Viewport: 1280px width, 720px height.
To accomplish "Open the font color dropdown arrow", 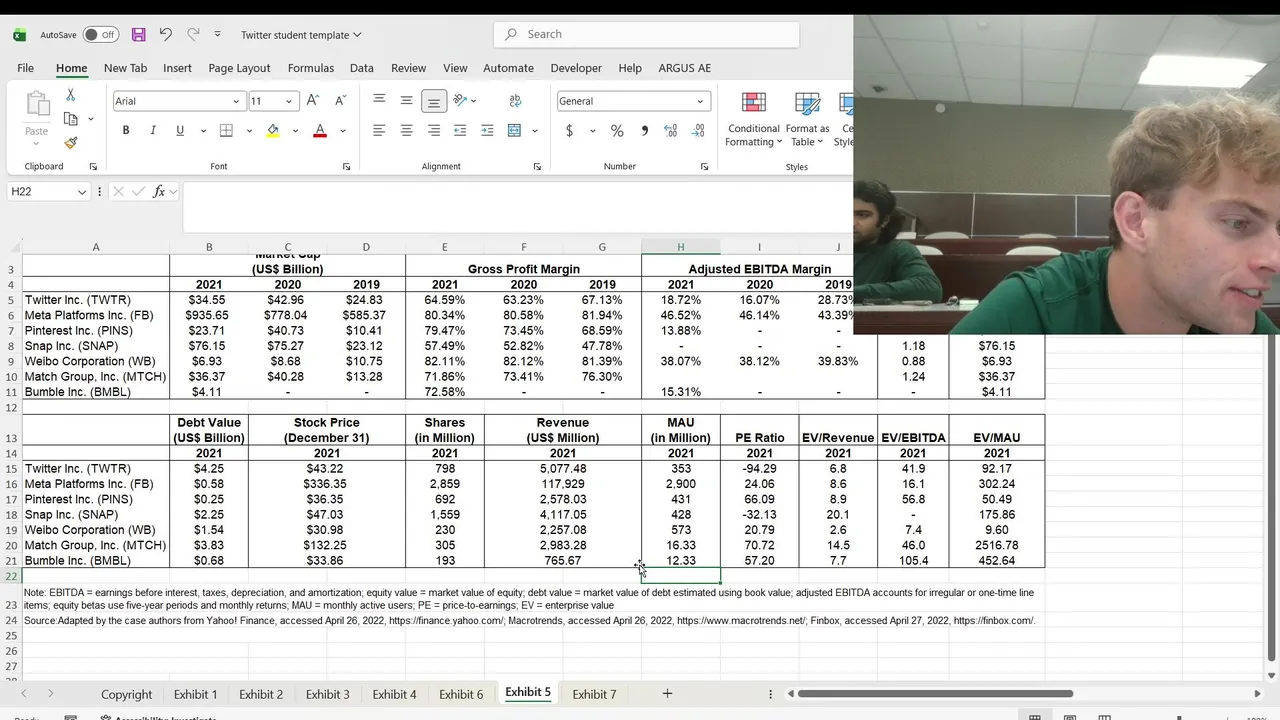I will coord(342,131).
